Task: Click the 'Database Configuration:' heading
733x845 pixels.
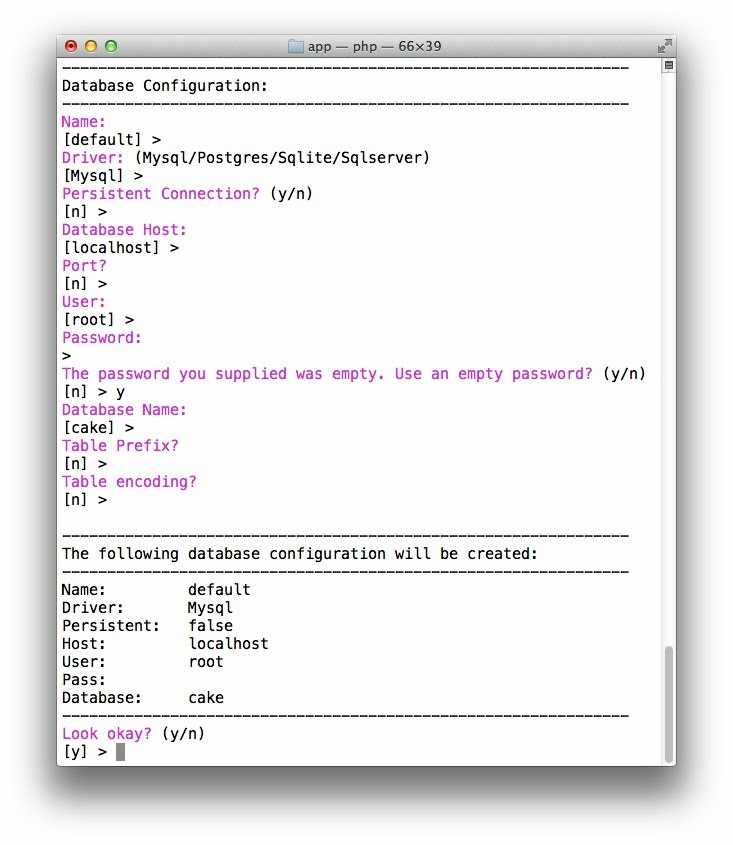Action: coord(165,86)
